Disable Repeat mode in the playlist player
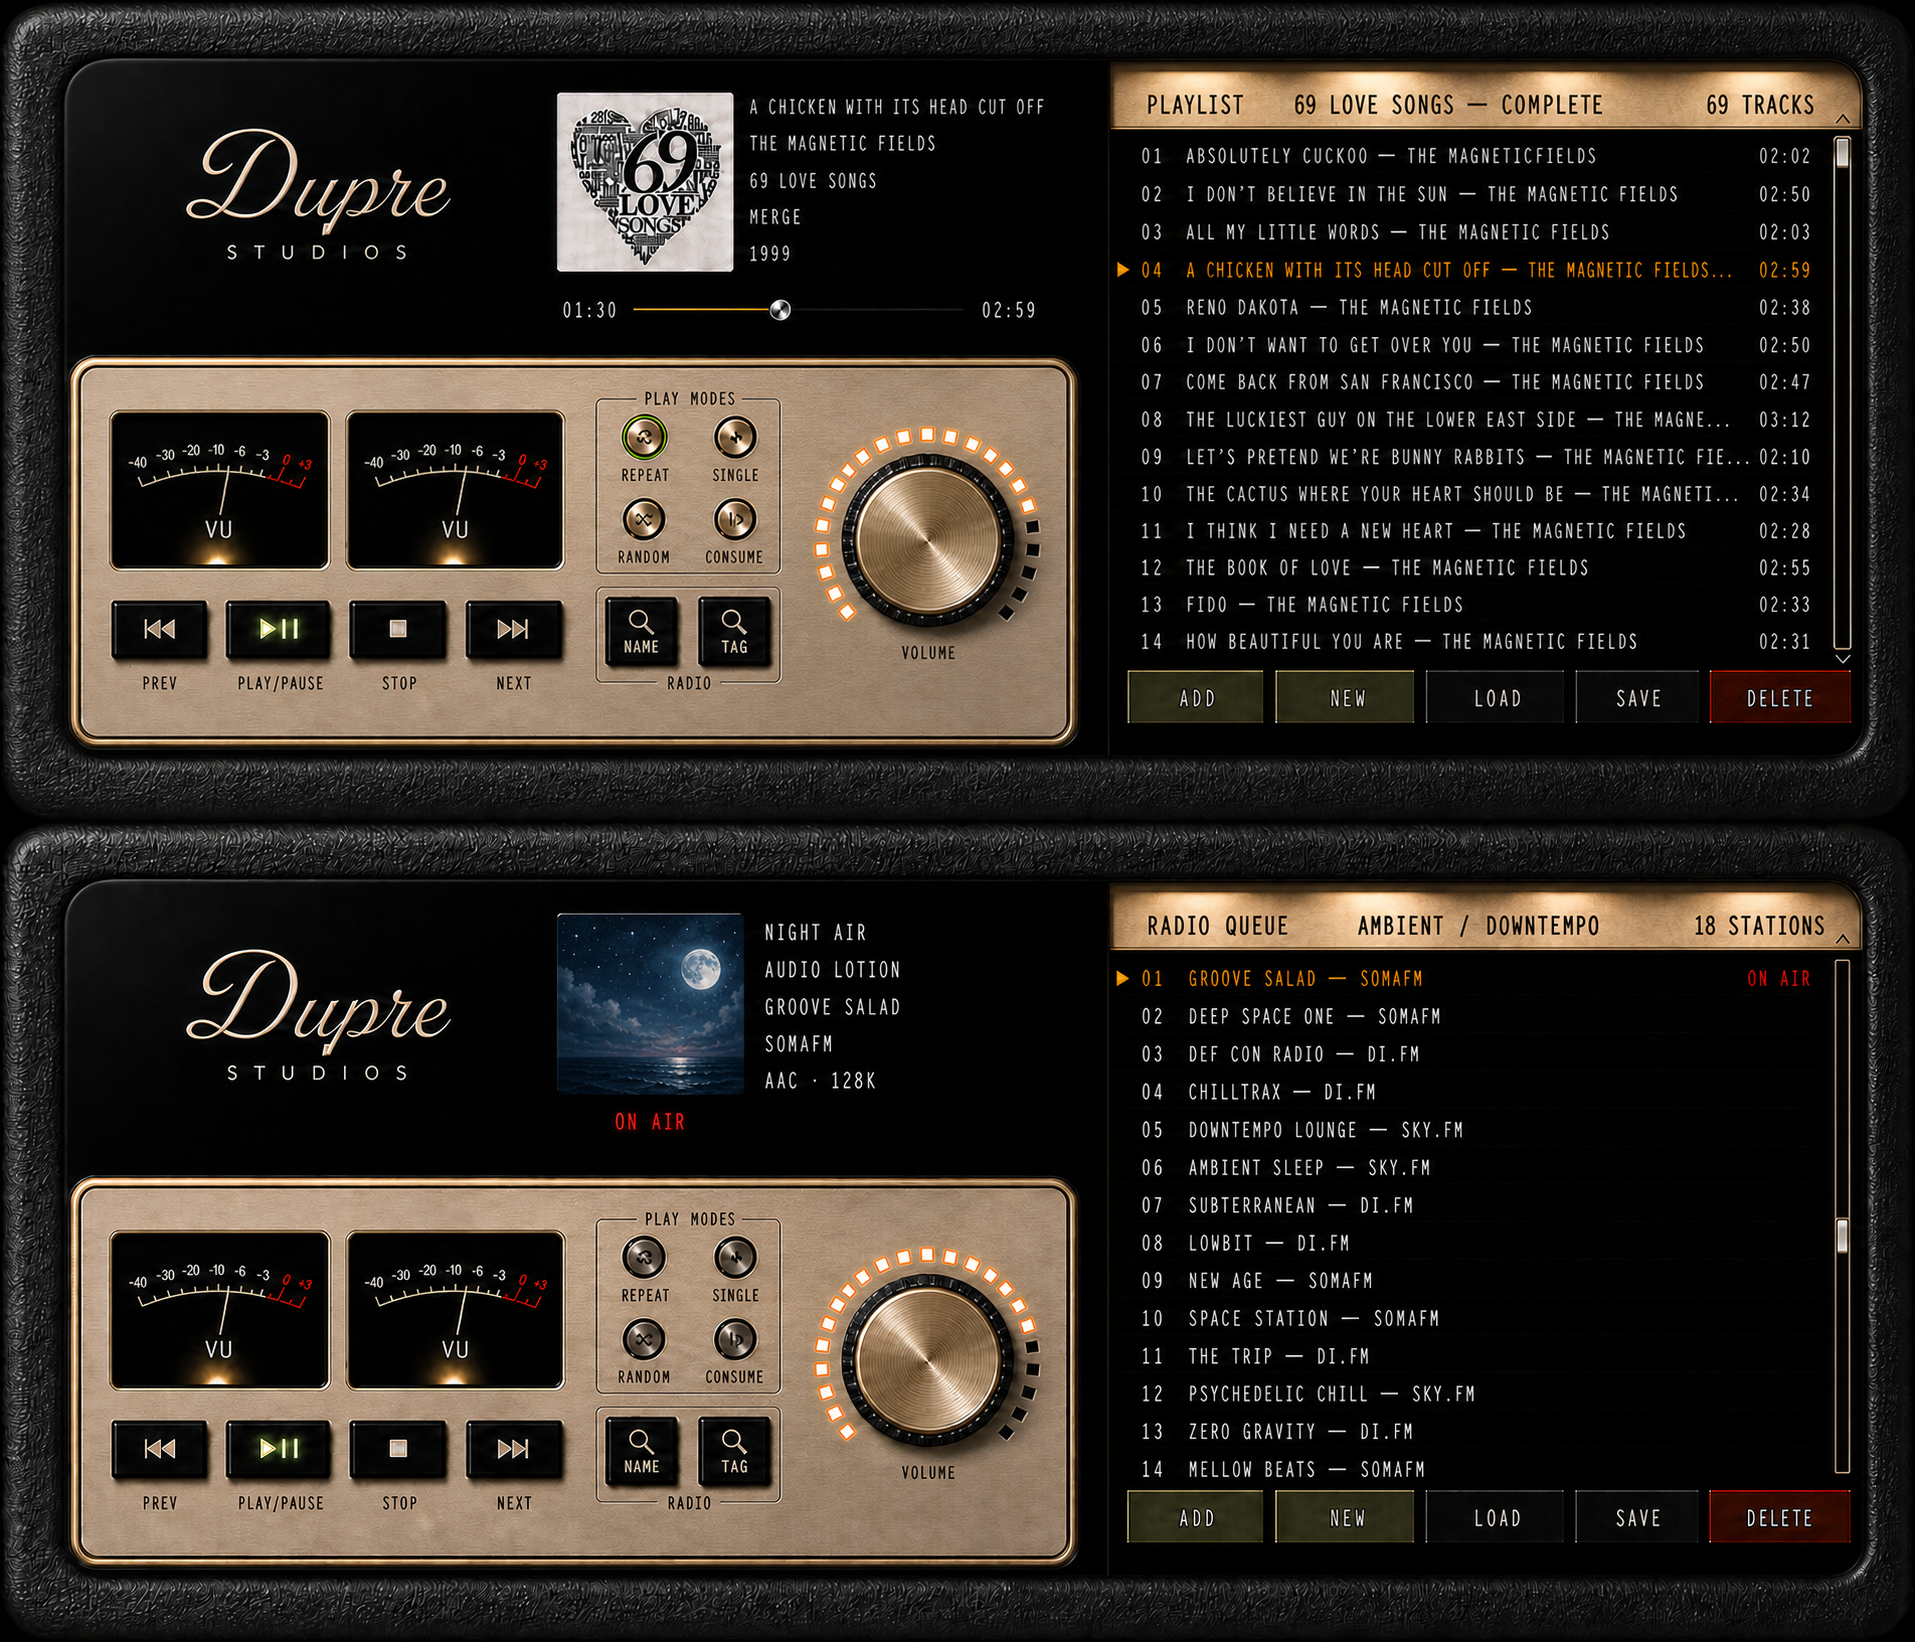This screenshot has height=1642, width=1915. [644, 437]
